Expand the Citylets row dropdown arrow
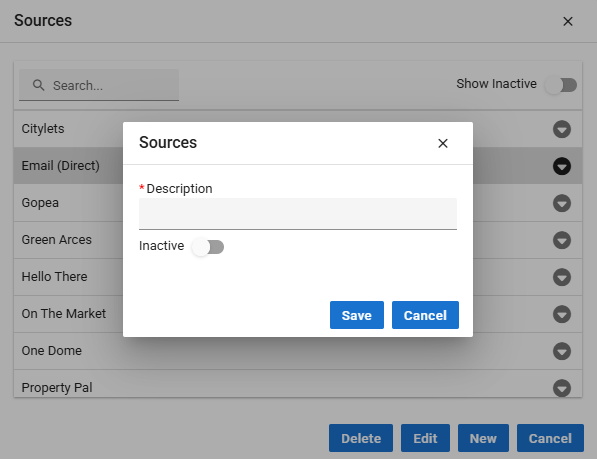The width and height of the screenshot is (597, 459). [562, 129]
